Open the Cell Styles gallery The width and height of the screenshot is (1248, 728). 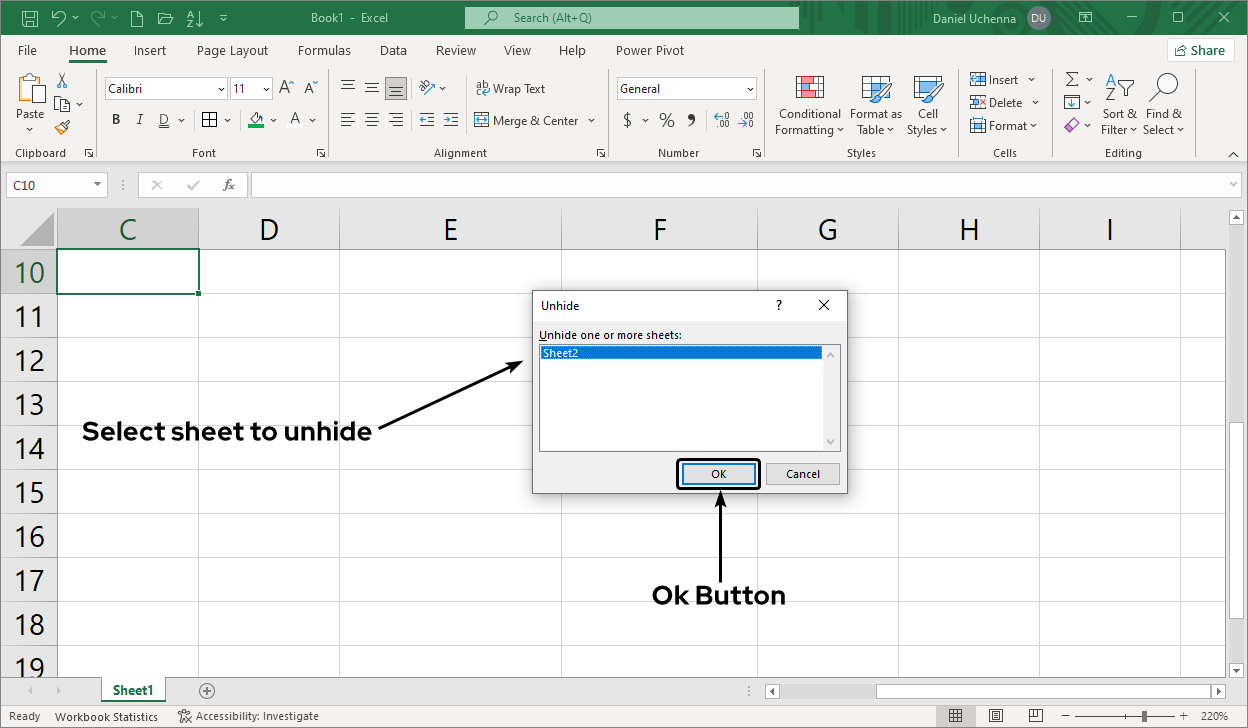coord(927,104)
